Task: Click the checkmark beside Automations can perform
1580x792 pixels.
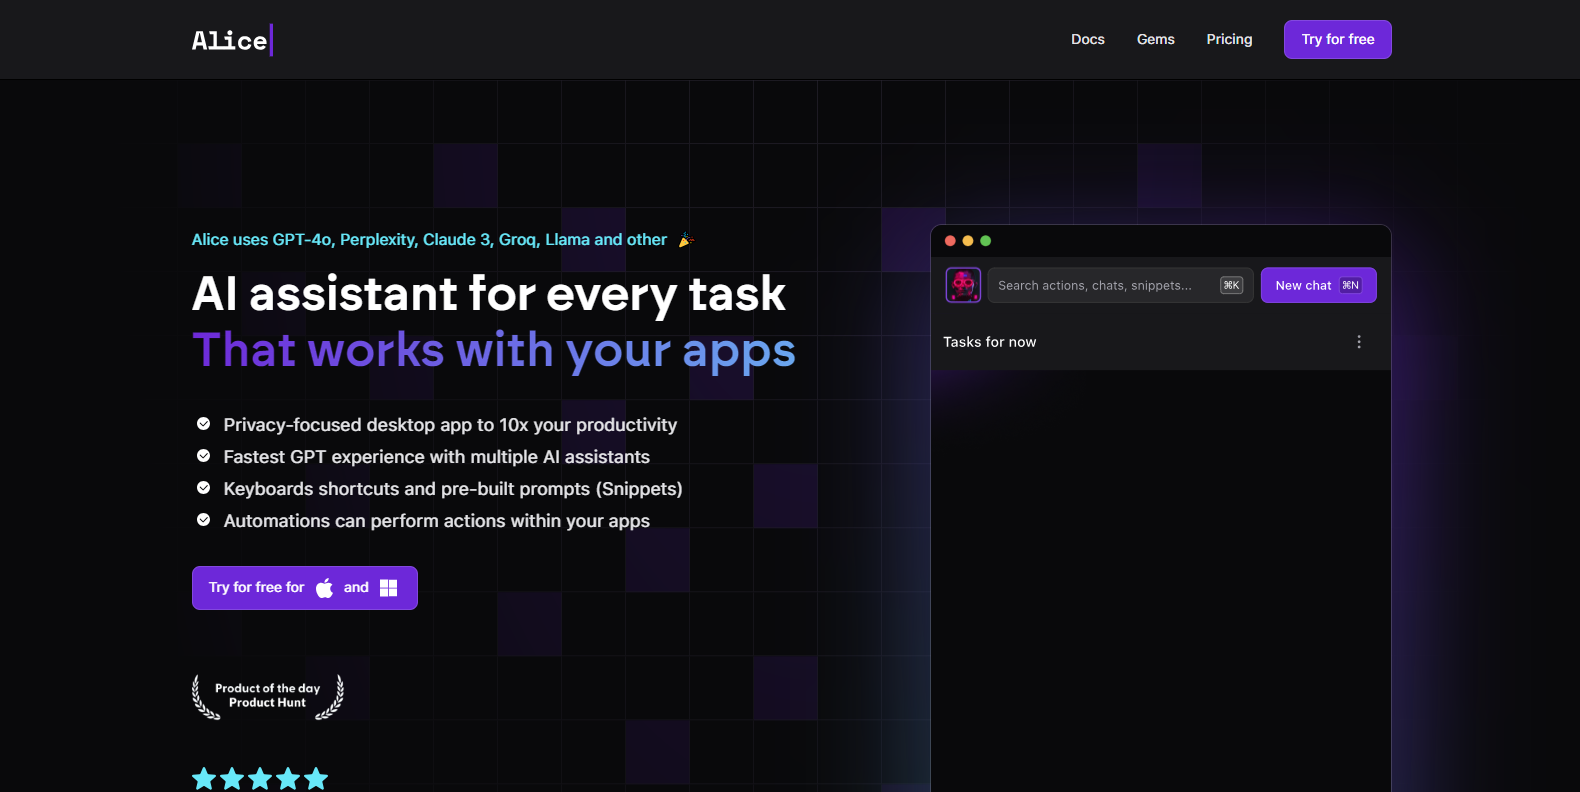Action: click(x=203, y=520)
